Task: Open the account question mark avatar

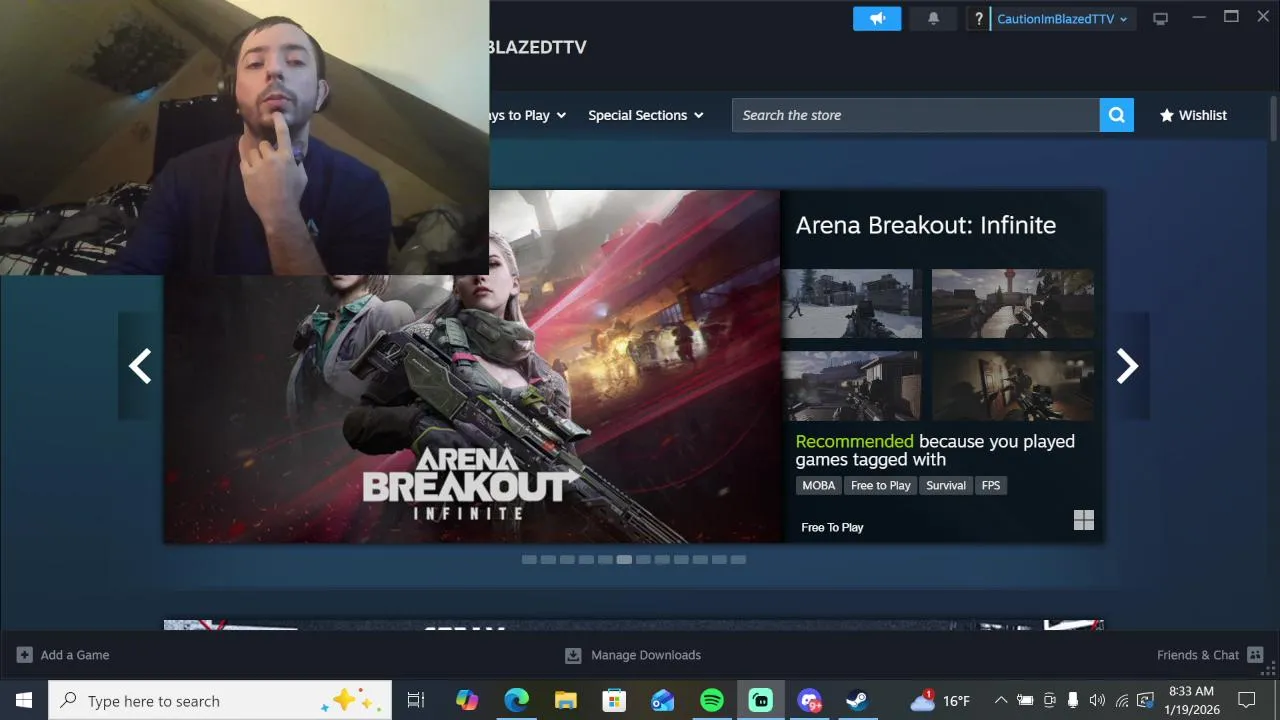Action: coord(979,18)
